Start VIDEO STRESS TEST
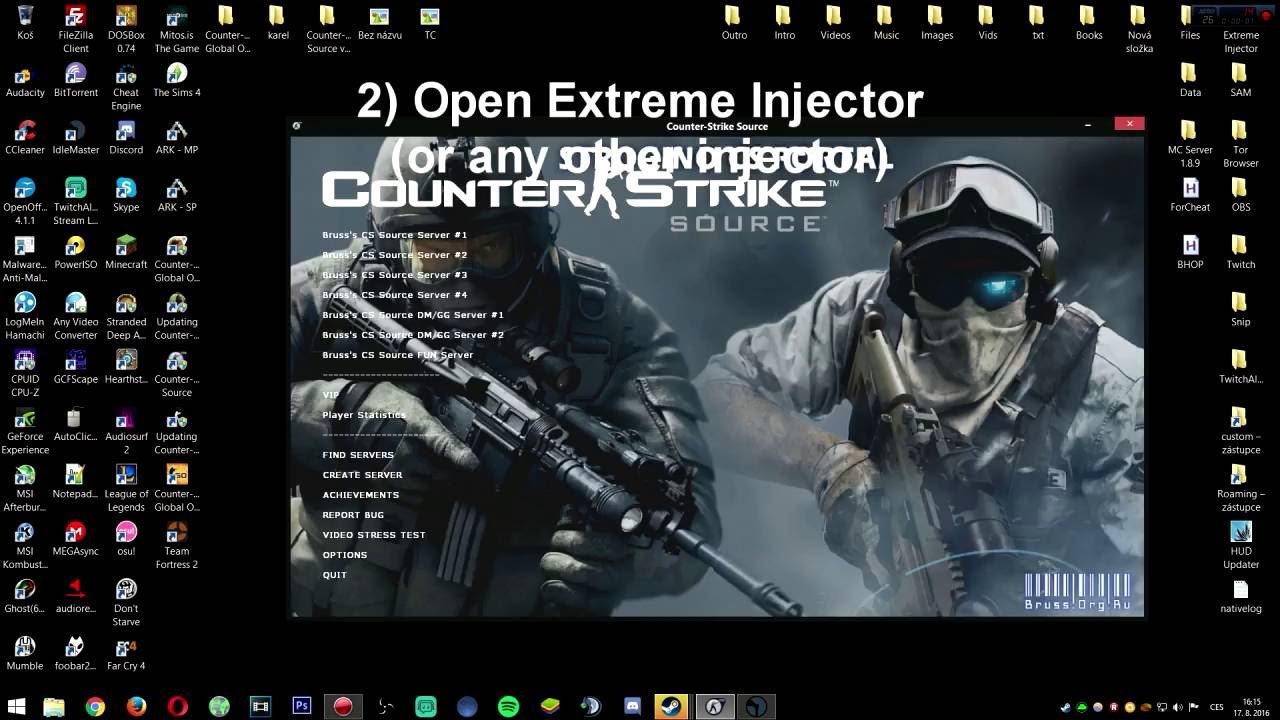The width and height of the screenshot is (1280, 720). pos(374,535)
